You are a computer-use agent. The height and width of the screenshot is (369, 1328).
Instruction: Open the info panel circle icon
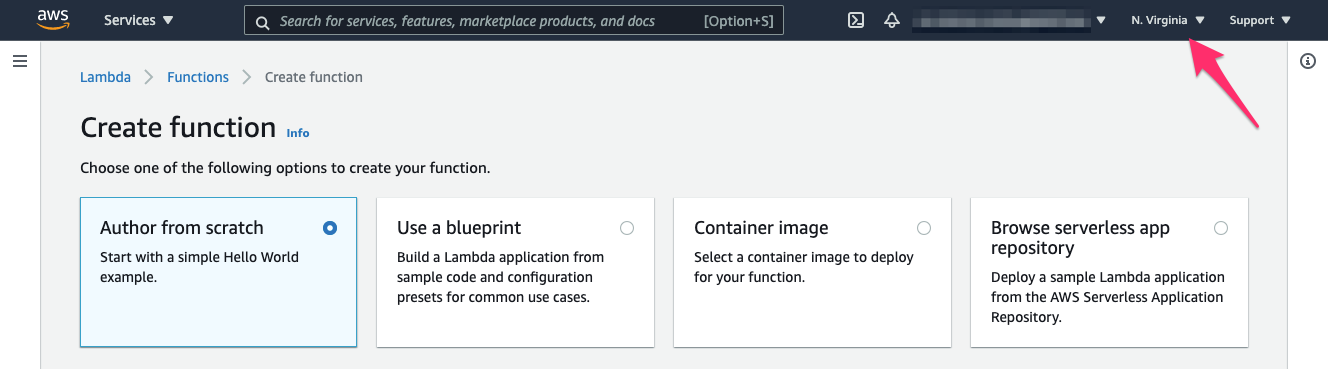1307,62
